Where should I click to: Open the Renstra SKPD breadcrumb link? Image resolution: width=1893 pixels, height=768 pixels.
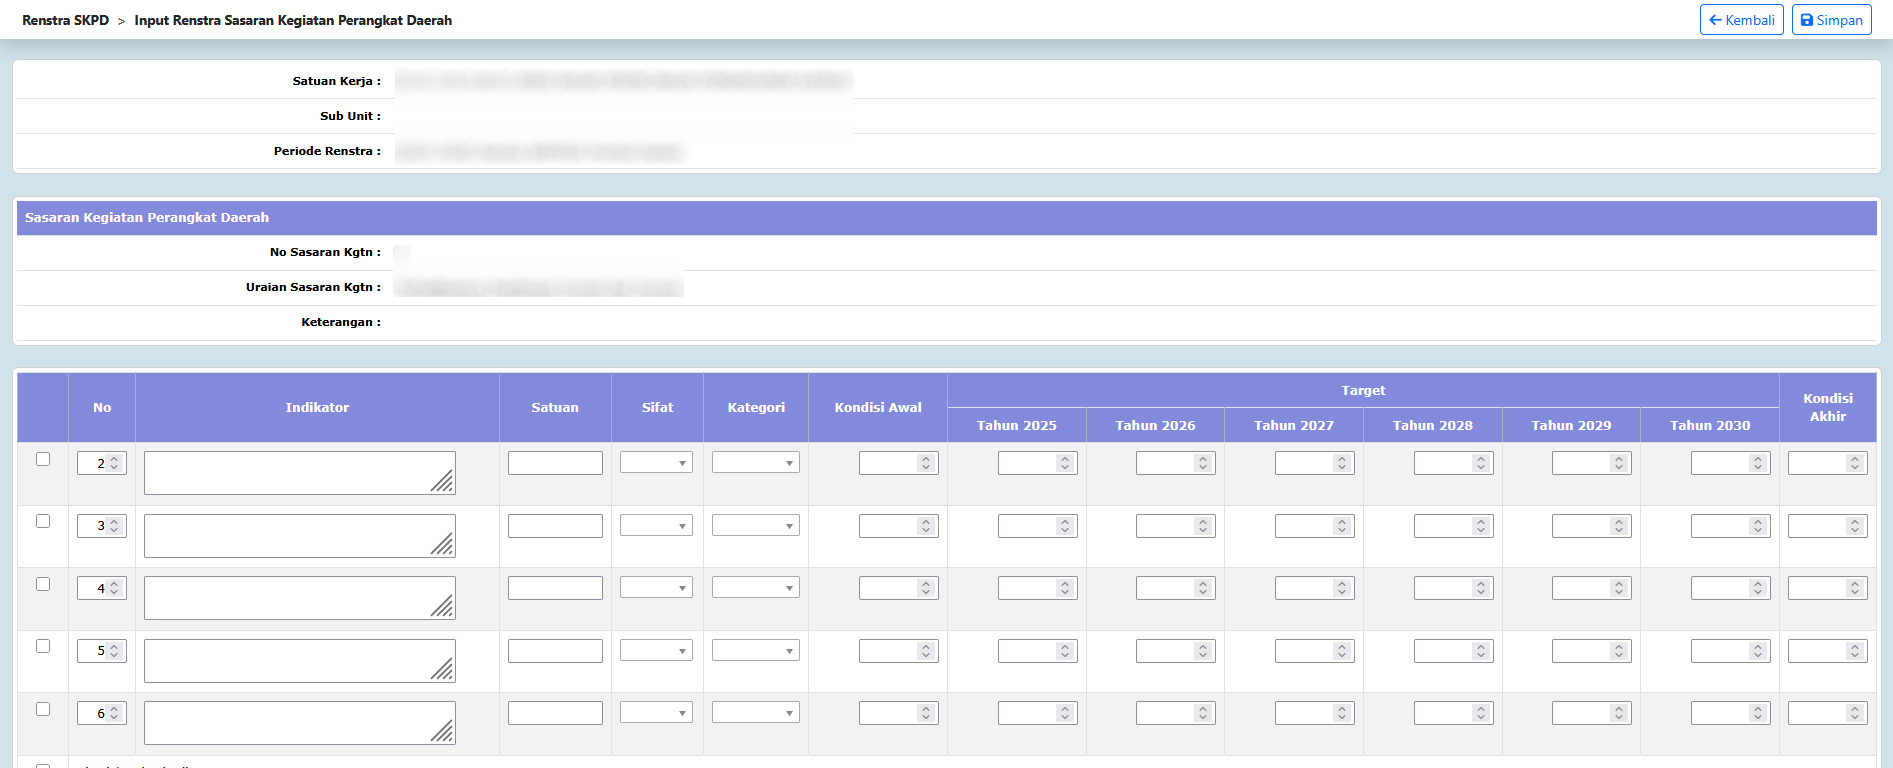point(65,20)
